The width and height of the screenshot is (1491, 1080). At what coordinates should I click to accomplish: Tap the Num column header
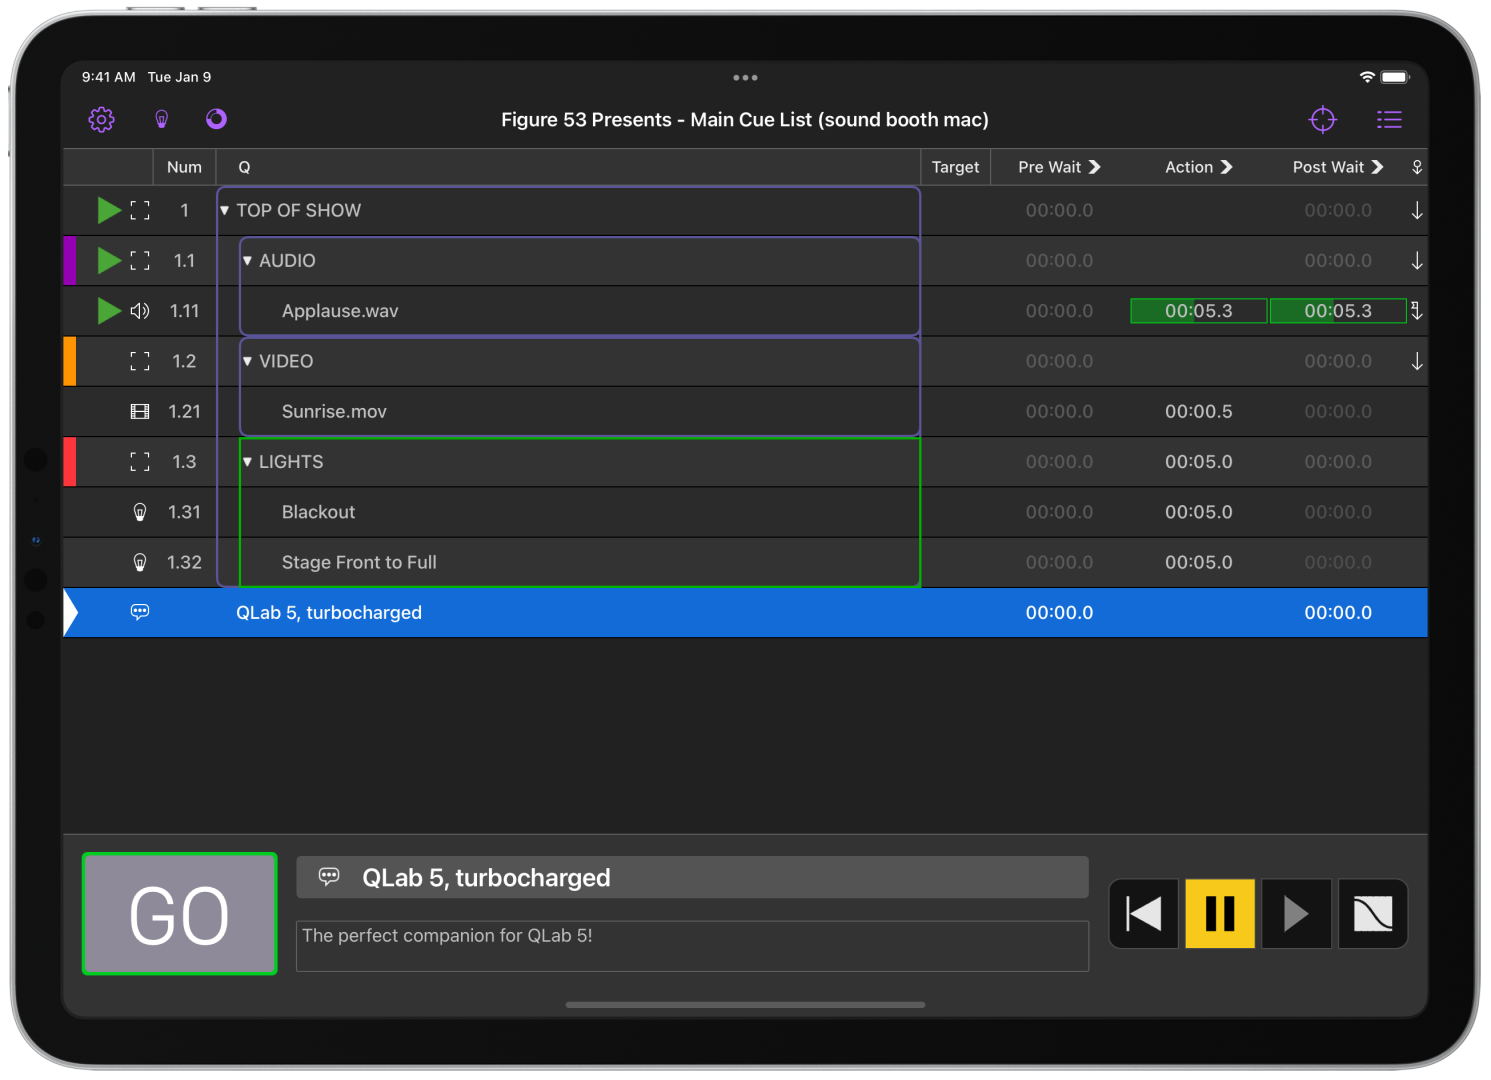[184, 167]
